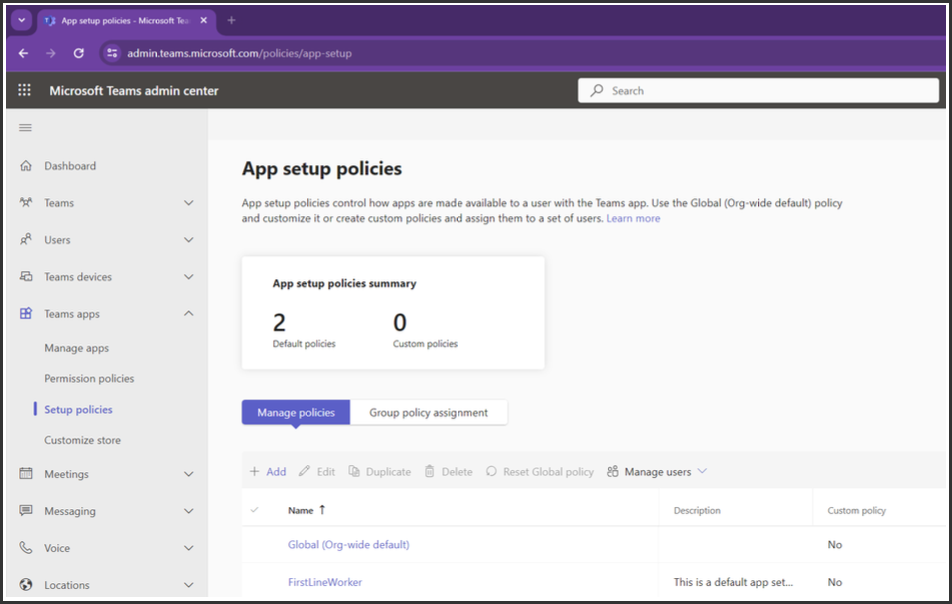This screenshot has height=604, width=952.
Task: Open Permission policies in sidebar
Action: [89, 378]
